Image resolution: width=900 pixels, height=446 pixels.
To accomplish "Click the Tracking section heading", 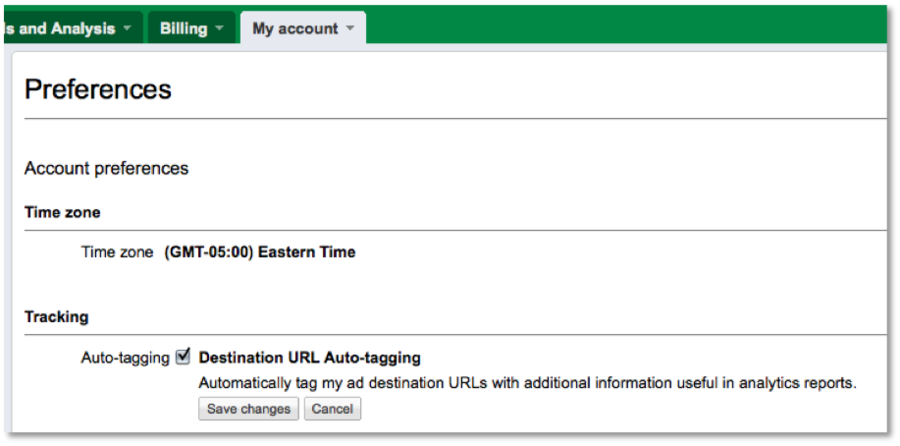I will pyautogui.click(x=56, y=317).
